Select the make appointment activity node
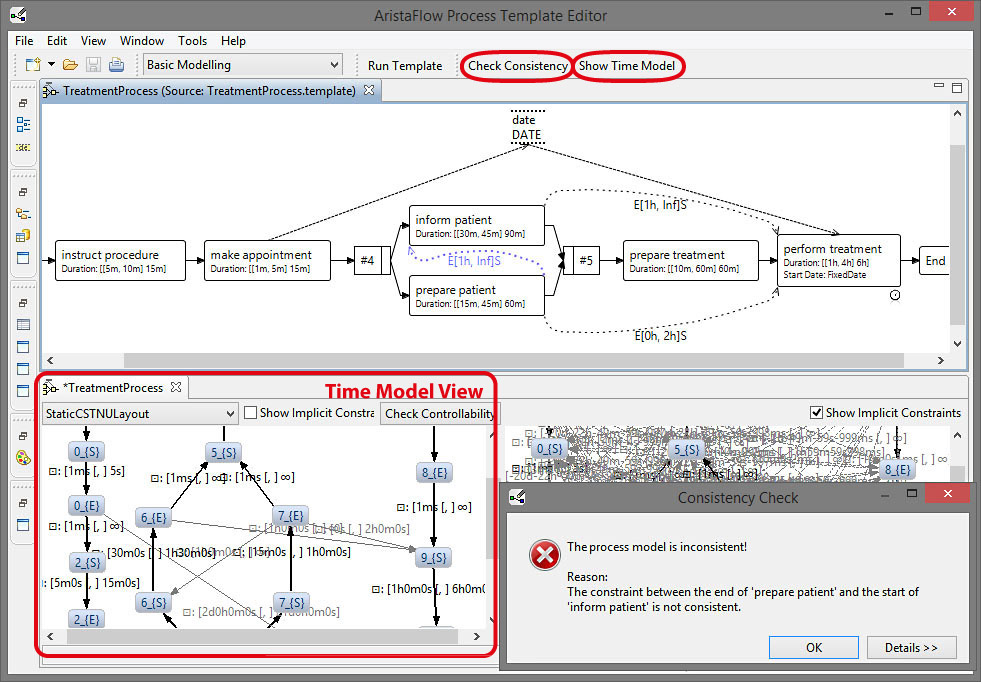Screen dimensions: 981x682 (x=267, y=260)
